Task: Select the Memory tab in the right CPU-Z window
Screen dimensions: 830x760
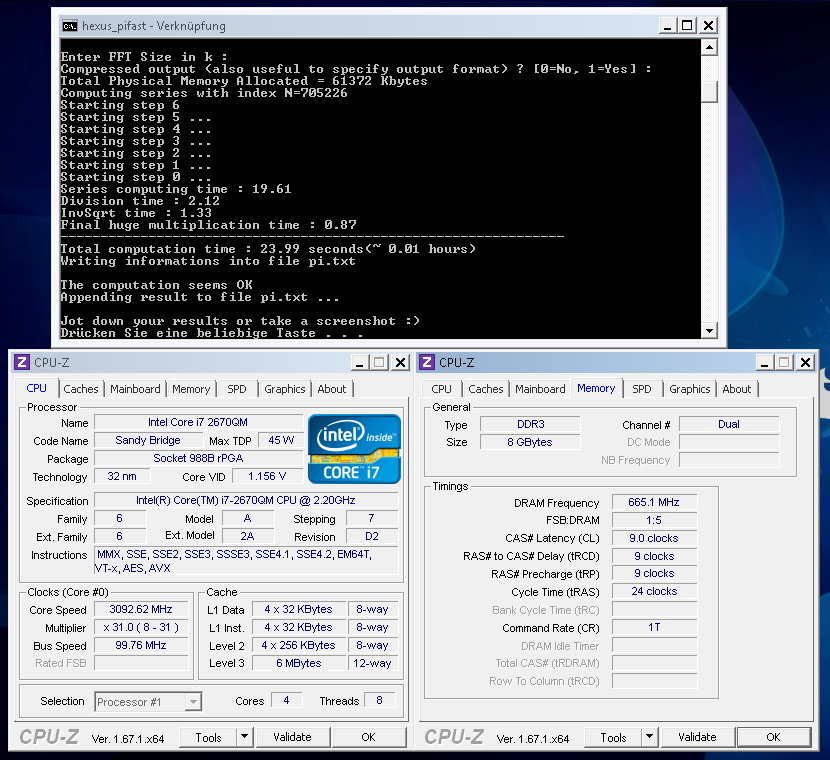Action: pyautogui.click(x=597, y=388)
